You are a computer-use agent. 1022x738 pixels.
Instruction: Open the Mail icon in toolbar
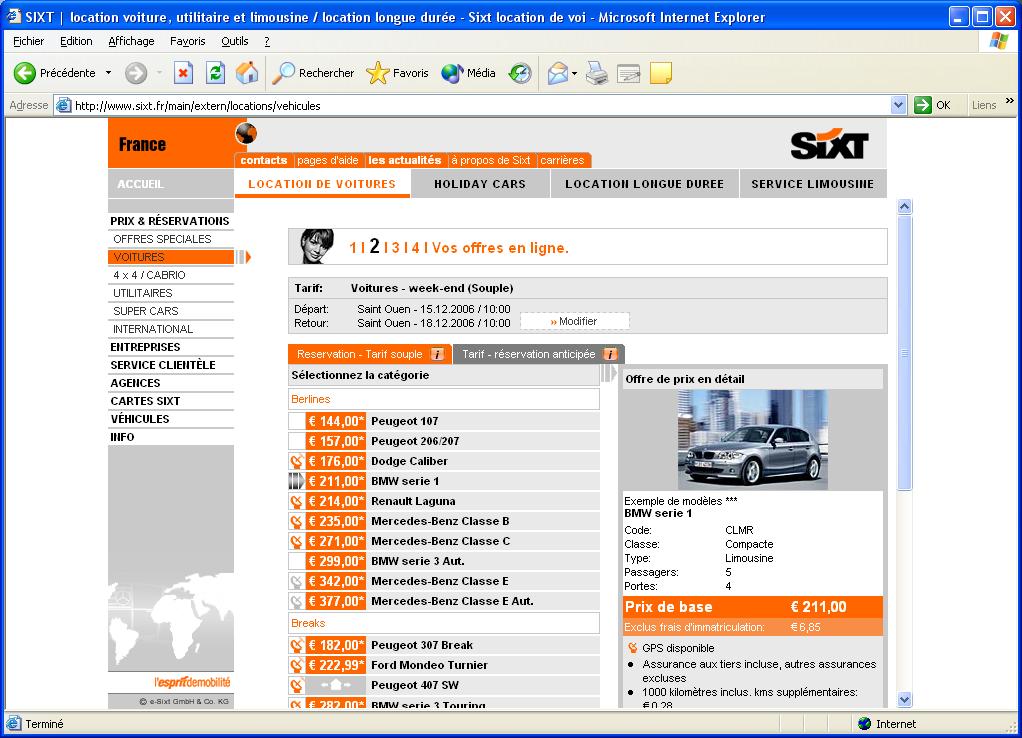pyautogui.click(x=557, y=73)
